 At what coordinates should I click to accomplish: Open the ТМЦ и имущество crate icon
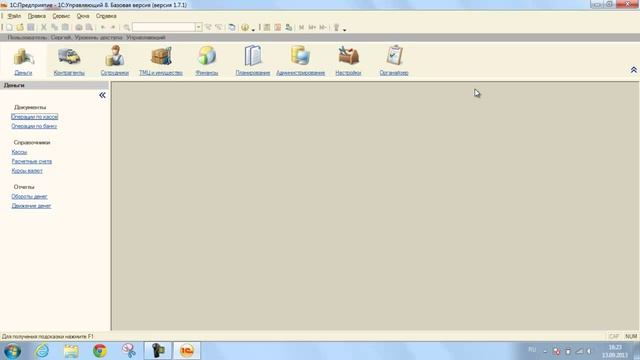[x=161, y=56]
